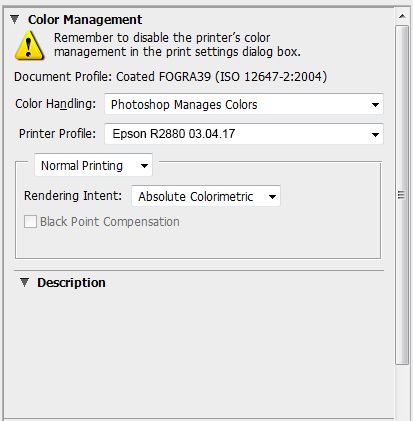The height and width of the screenshot is (421, 413).
Task: Click the Document Profile text line
Action: pyautogui.click(x=170, y=77)
